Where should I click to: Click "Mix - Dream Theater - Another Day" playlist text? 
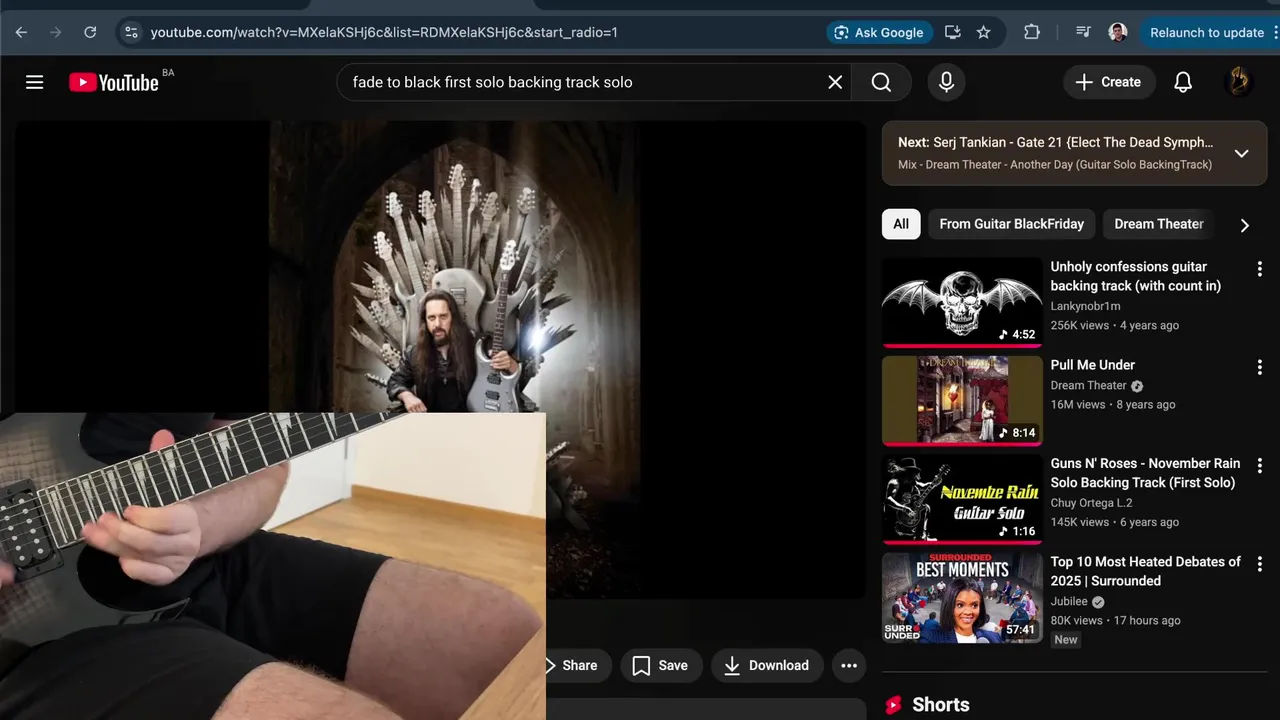pos(1055,164)
